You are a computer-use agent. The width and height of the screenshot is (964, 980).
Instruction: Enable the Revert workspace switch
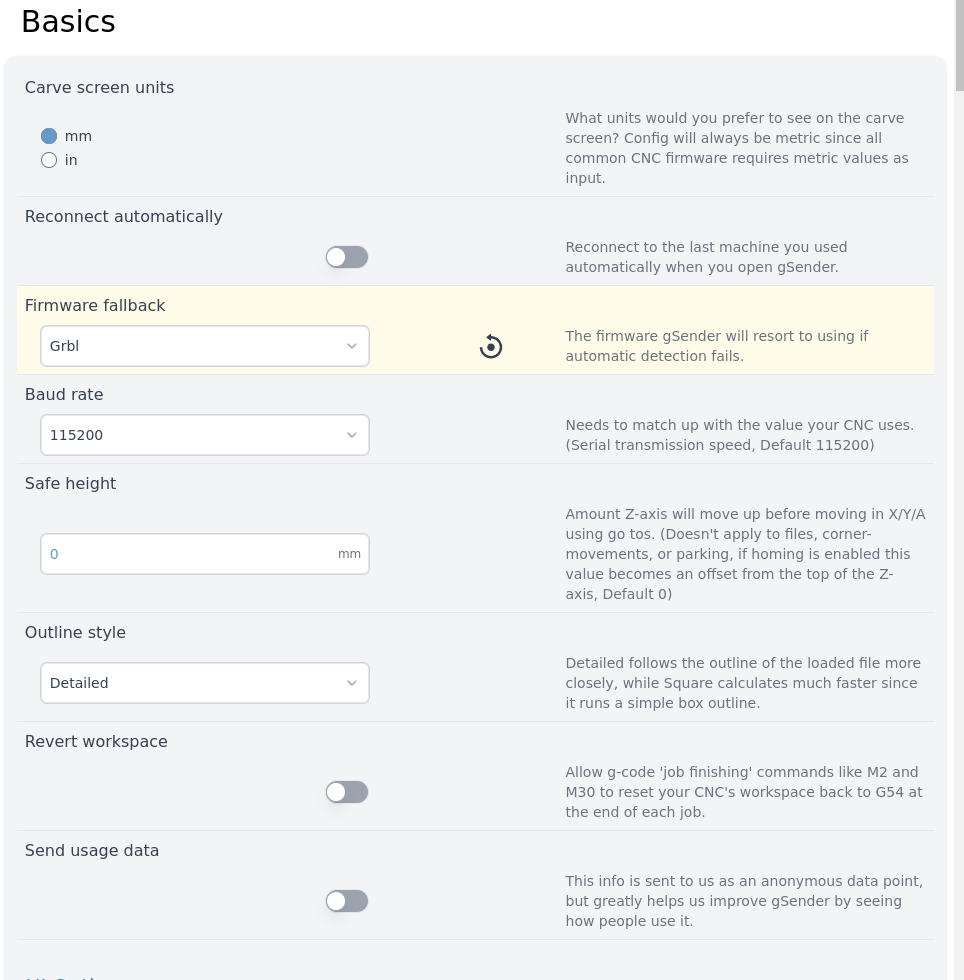point(347,792)
